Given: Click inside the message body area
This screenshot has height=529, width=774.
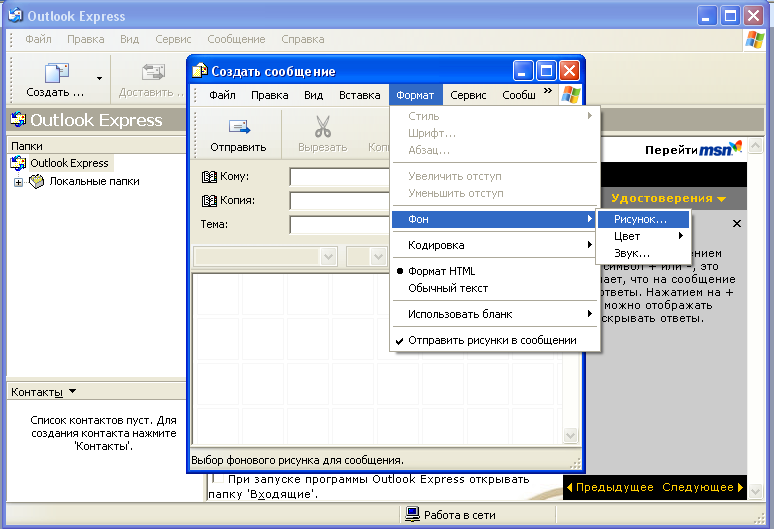Looking at the screenshot, I should (378, 359).
